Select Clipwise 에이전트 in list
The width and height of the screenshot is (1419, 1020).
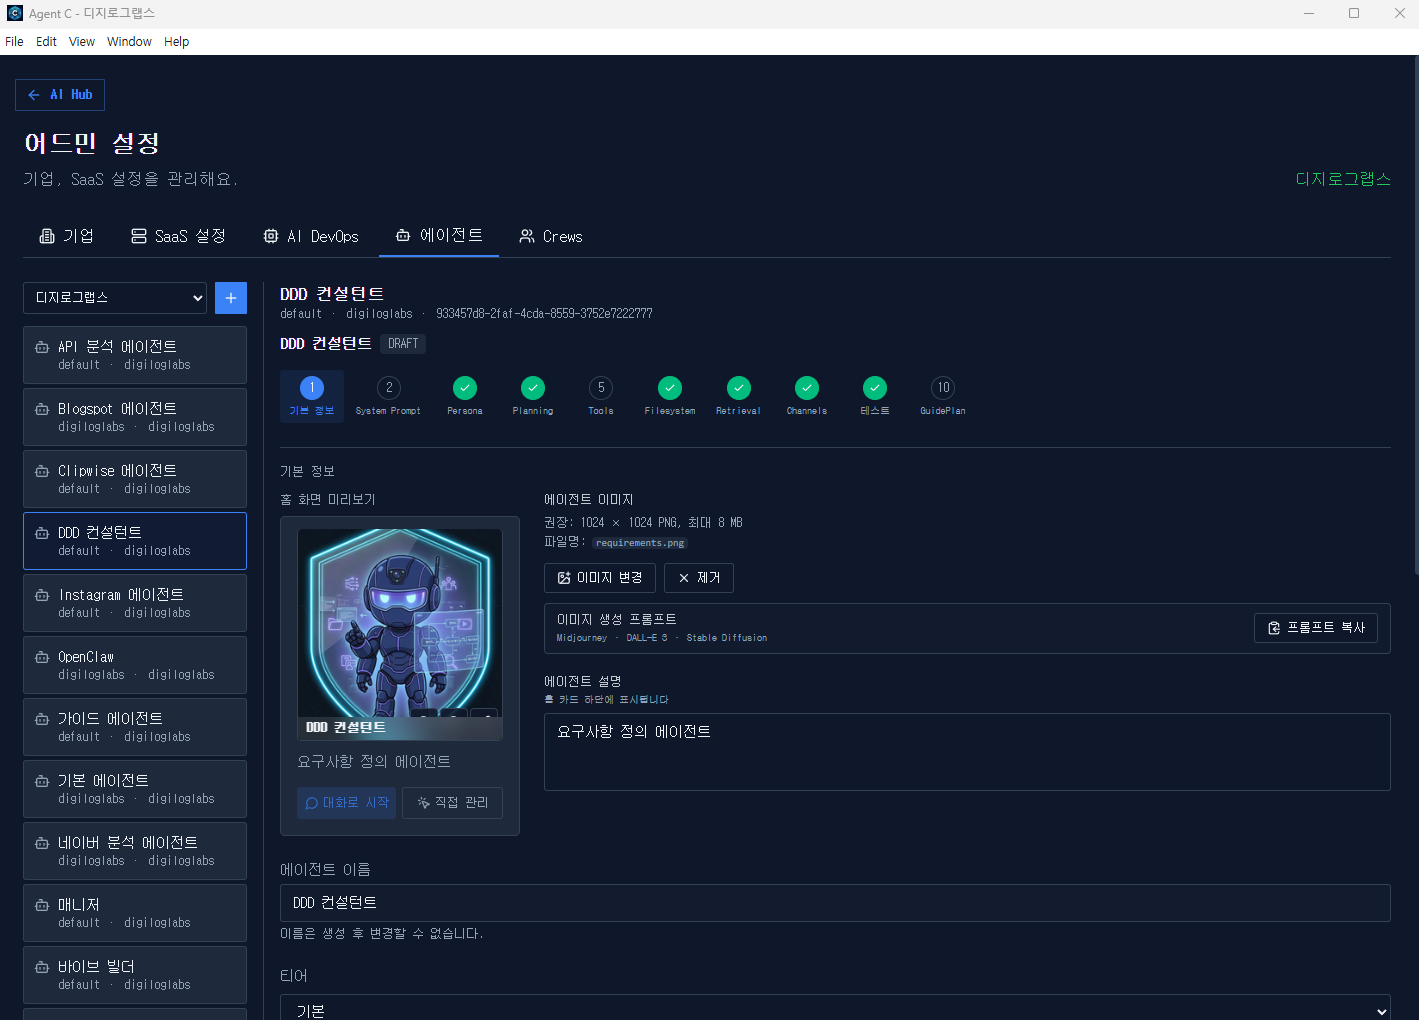click(135, 479)
